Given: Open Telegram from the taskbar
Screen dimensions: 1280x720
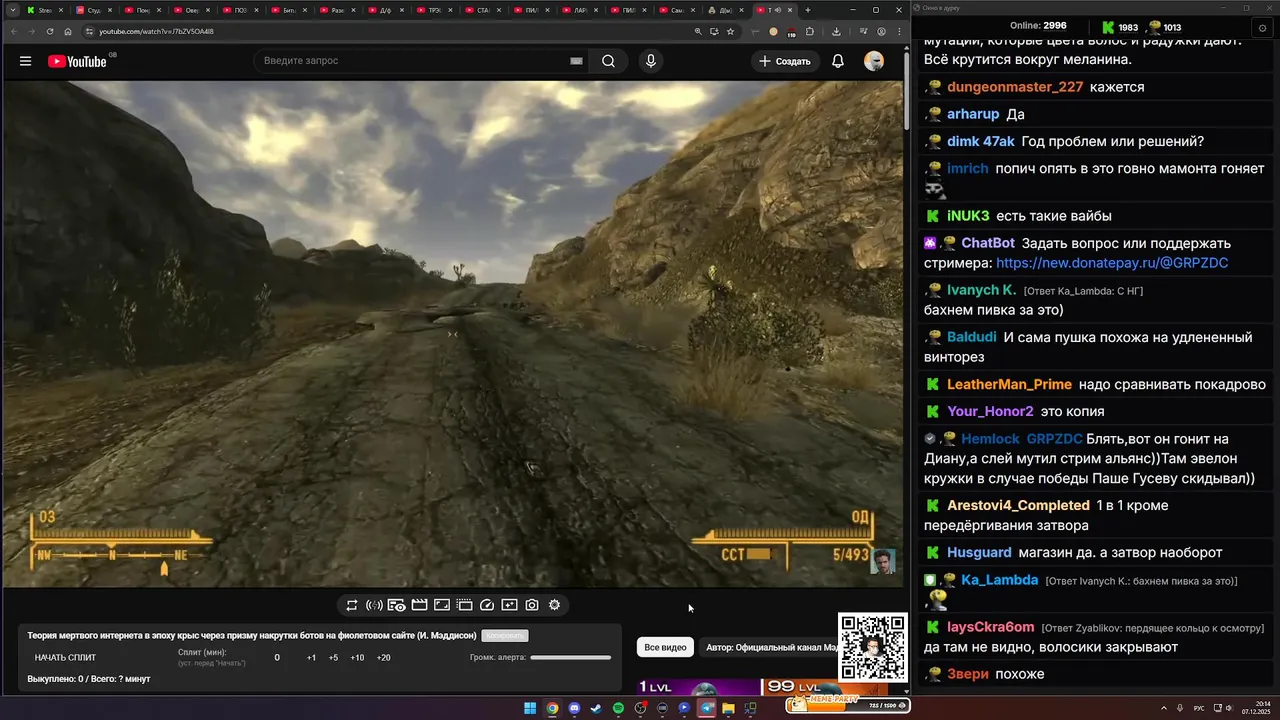Looking at the screenshot, I should click(706, 709).
